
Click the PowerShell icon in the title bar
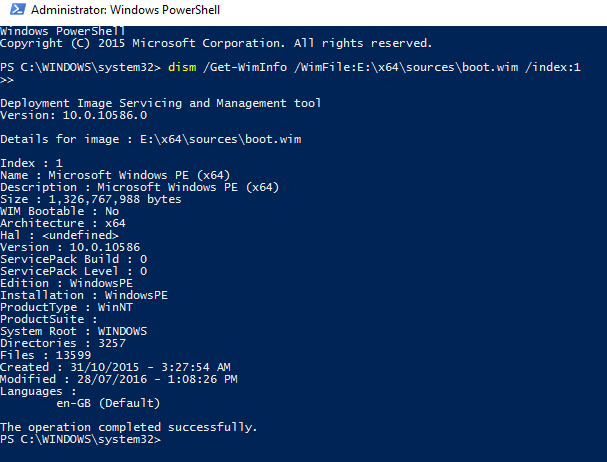(x=10, y=10)
